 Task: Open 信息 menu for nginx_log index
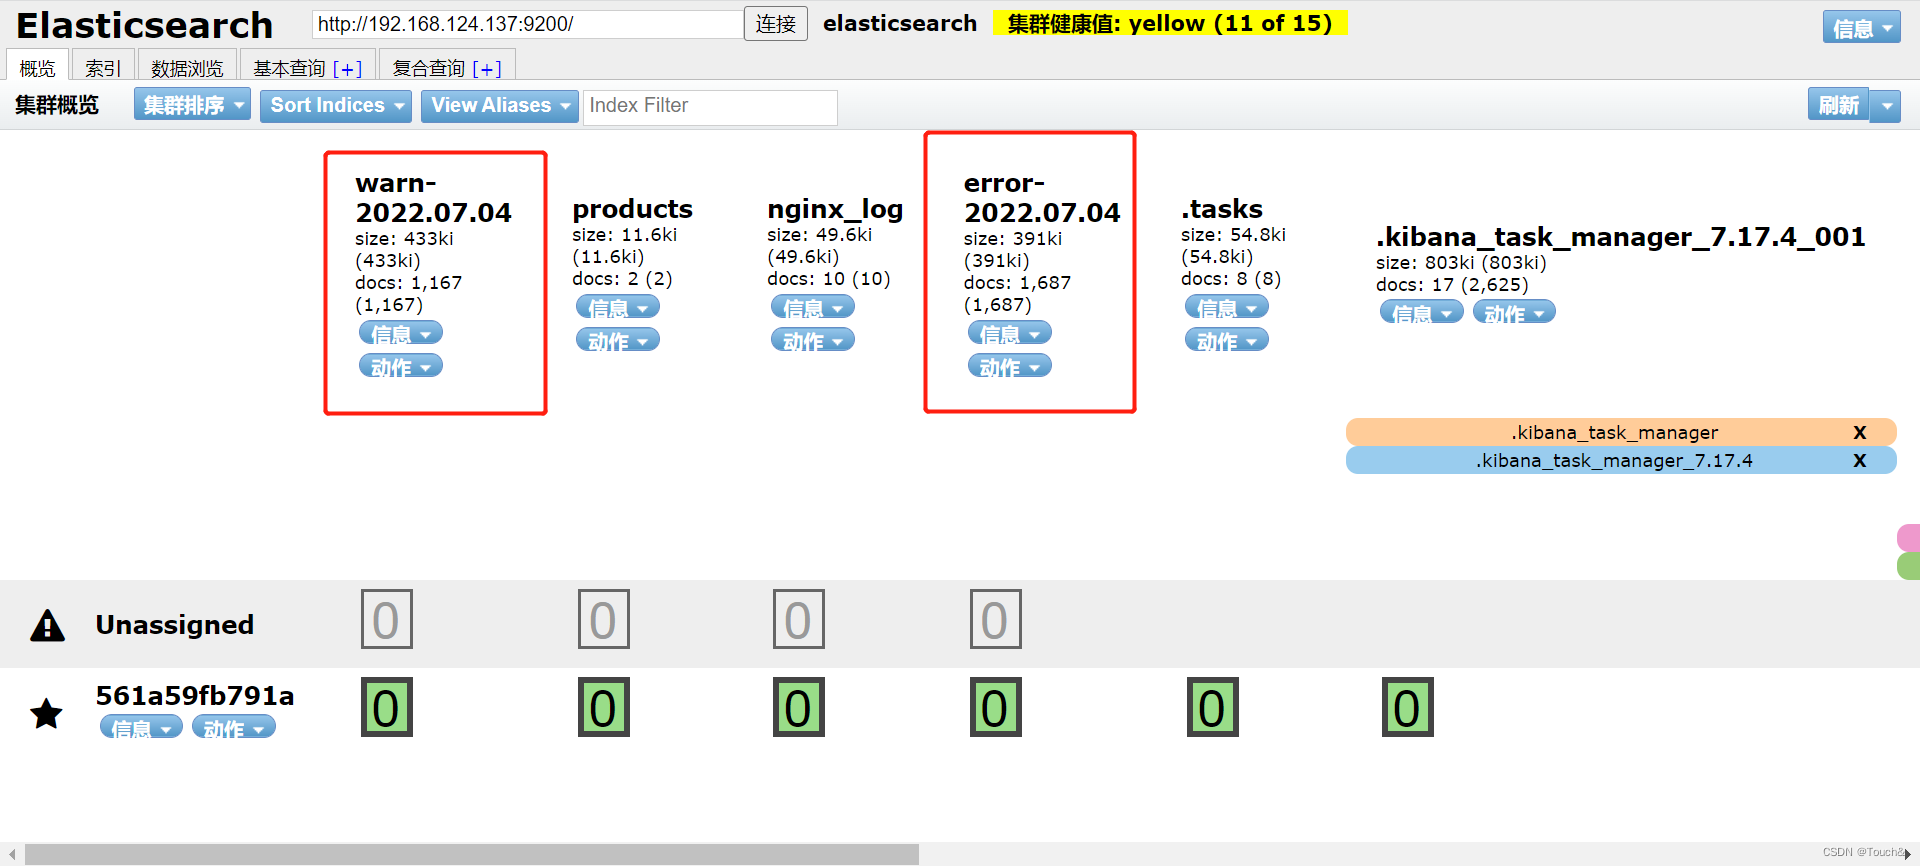[812, 307]
